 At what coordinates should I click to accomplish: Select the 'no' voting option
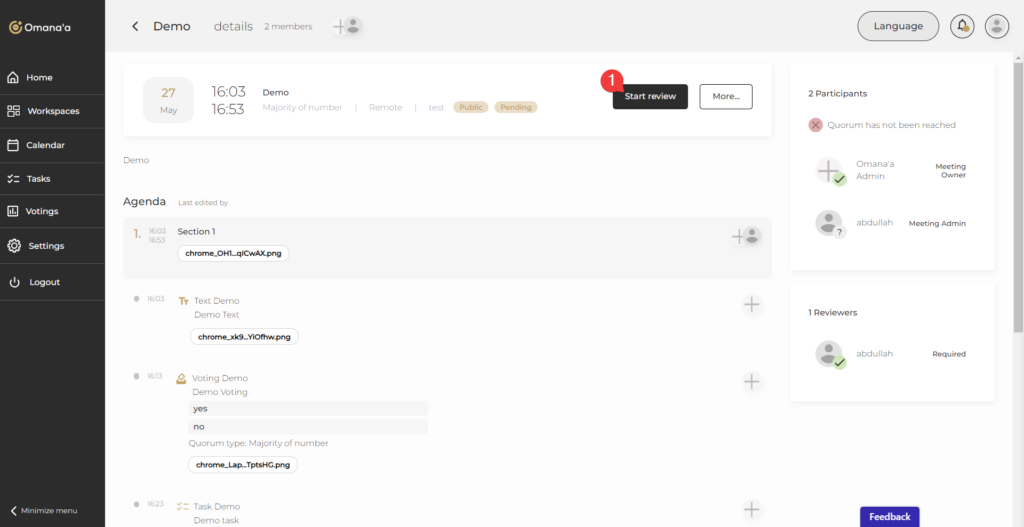click(308, 426)
